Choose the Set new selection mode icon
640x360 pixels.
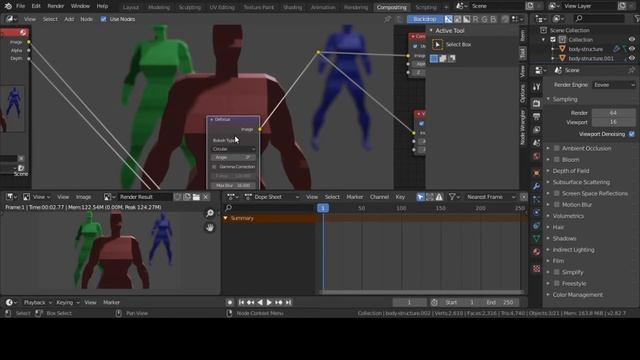pos(434,58)
